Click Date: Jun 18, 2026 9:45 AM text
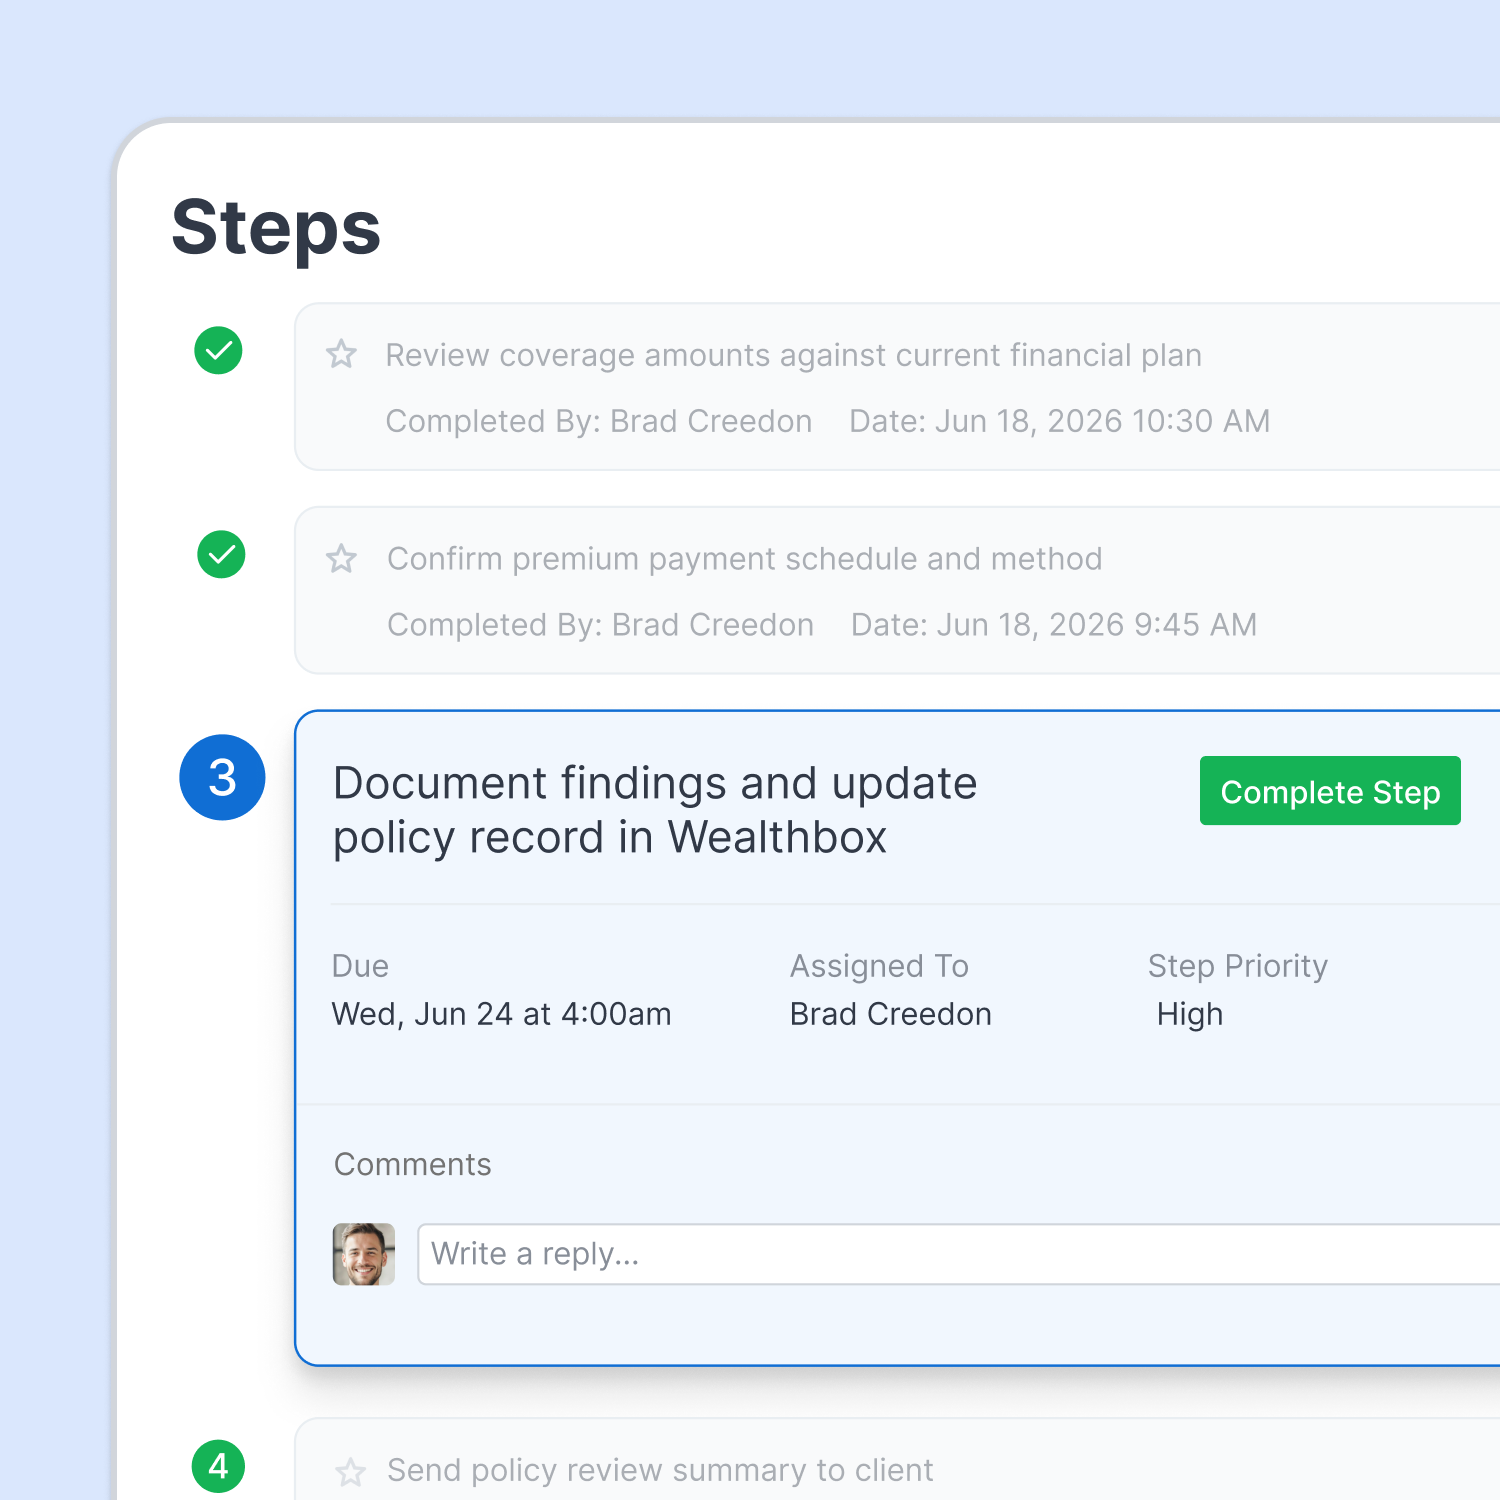Image resolution: width=1500 pixels, height=1500 pixels. [x=1054, y=625]
